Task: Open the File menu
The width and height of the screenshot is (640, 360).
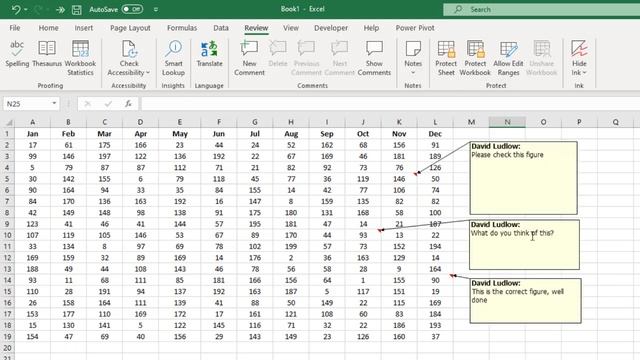Action: pyautogui.click(x=15, y=28)
